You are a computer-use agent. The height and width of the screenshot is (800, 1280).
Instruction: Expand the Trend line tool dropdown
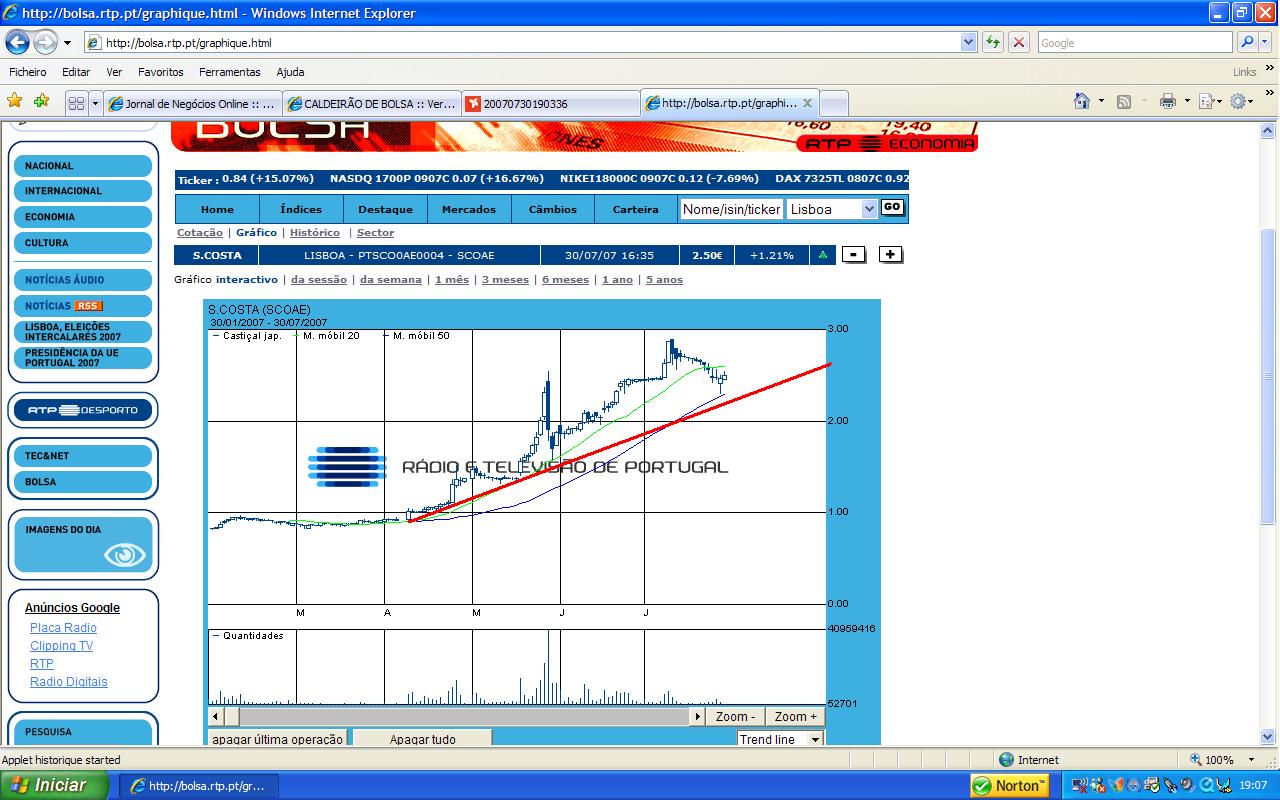click(x=815, y=739)
